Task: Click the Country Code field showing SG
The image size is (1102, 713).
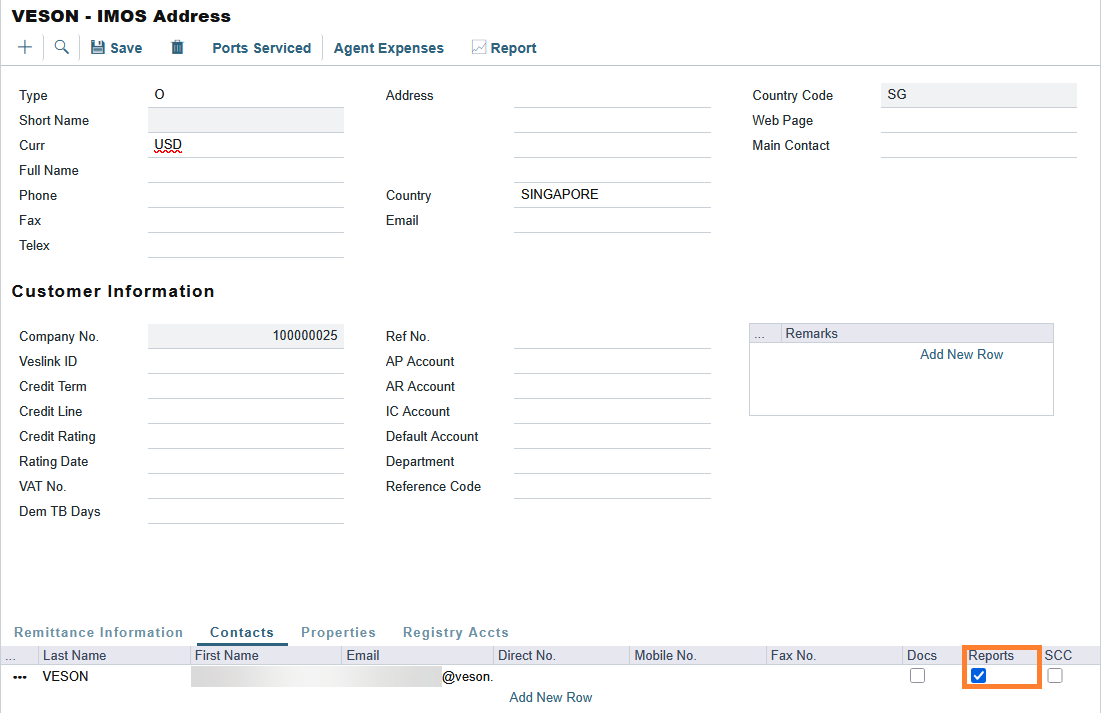Action: [x=978, y=95]
